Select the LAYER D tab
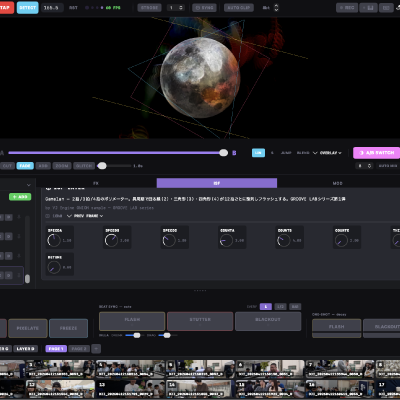Image resolution: width=400 pixels, height=400 pixels. [x=26, y=349]
